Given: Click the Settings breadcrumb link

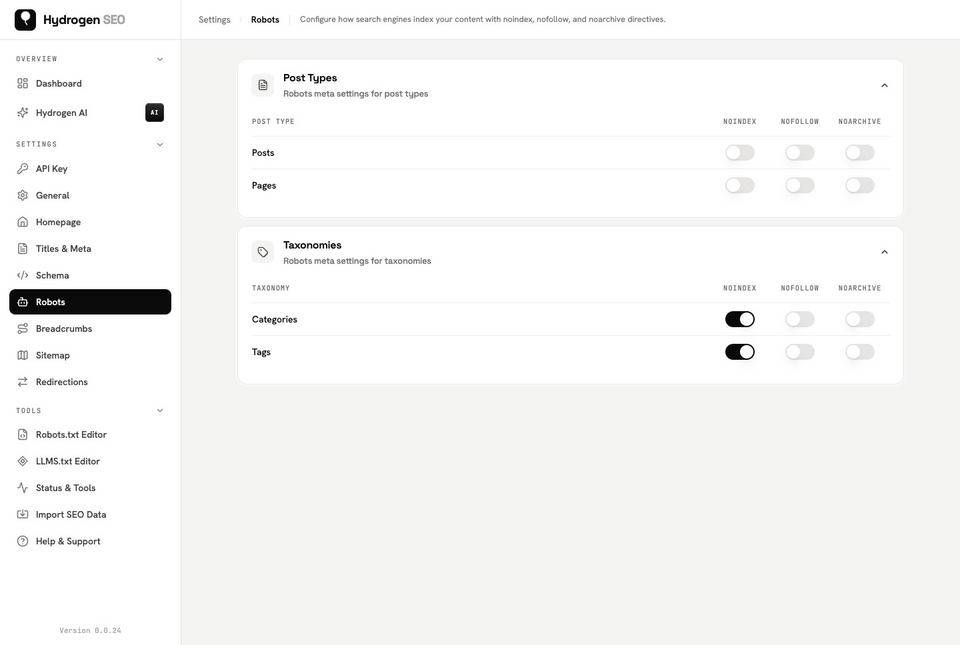Looking at the screenshot, I should click(x=214, y=20).
